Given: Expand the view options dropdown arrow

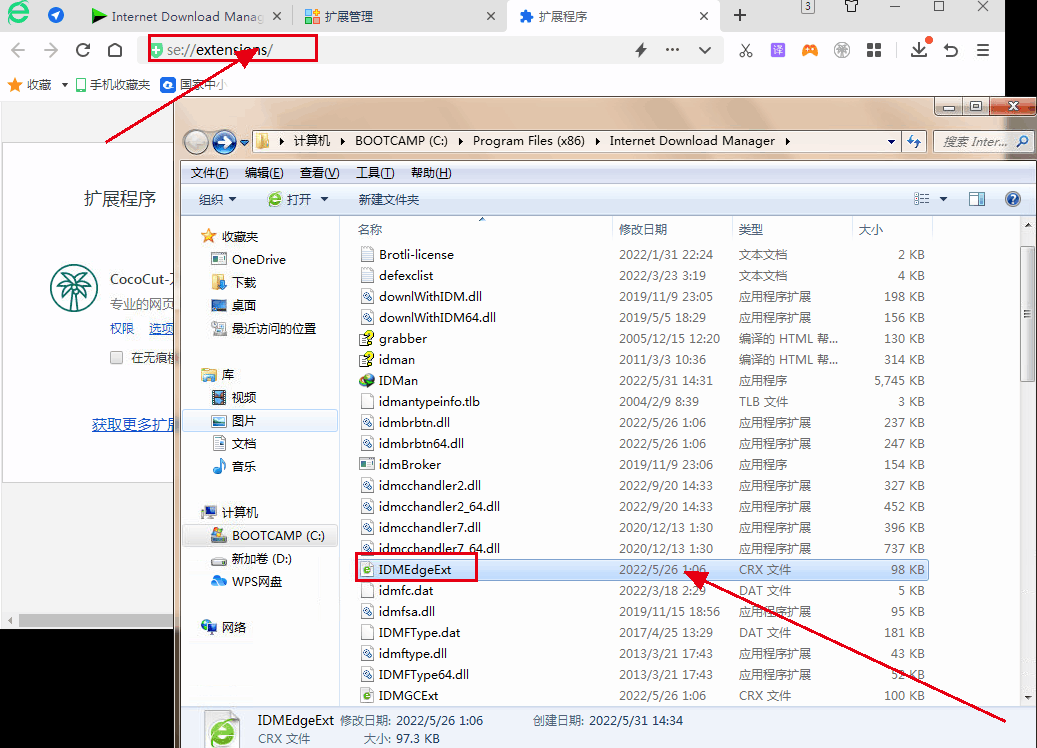Looking at the screenshot, I should 943,199.
